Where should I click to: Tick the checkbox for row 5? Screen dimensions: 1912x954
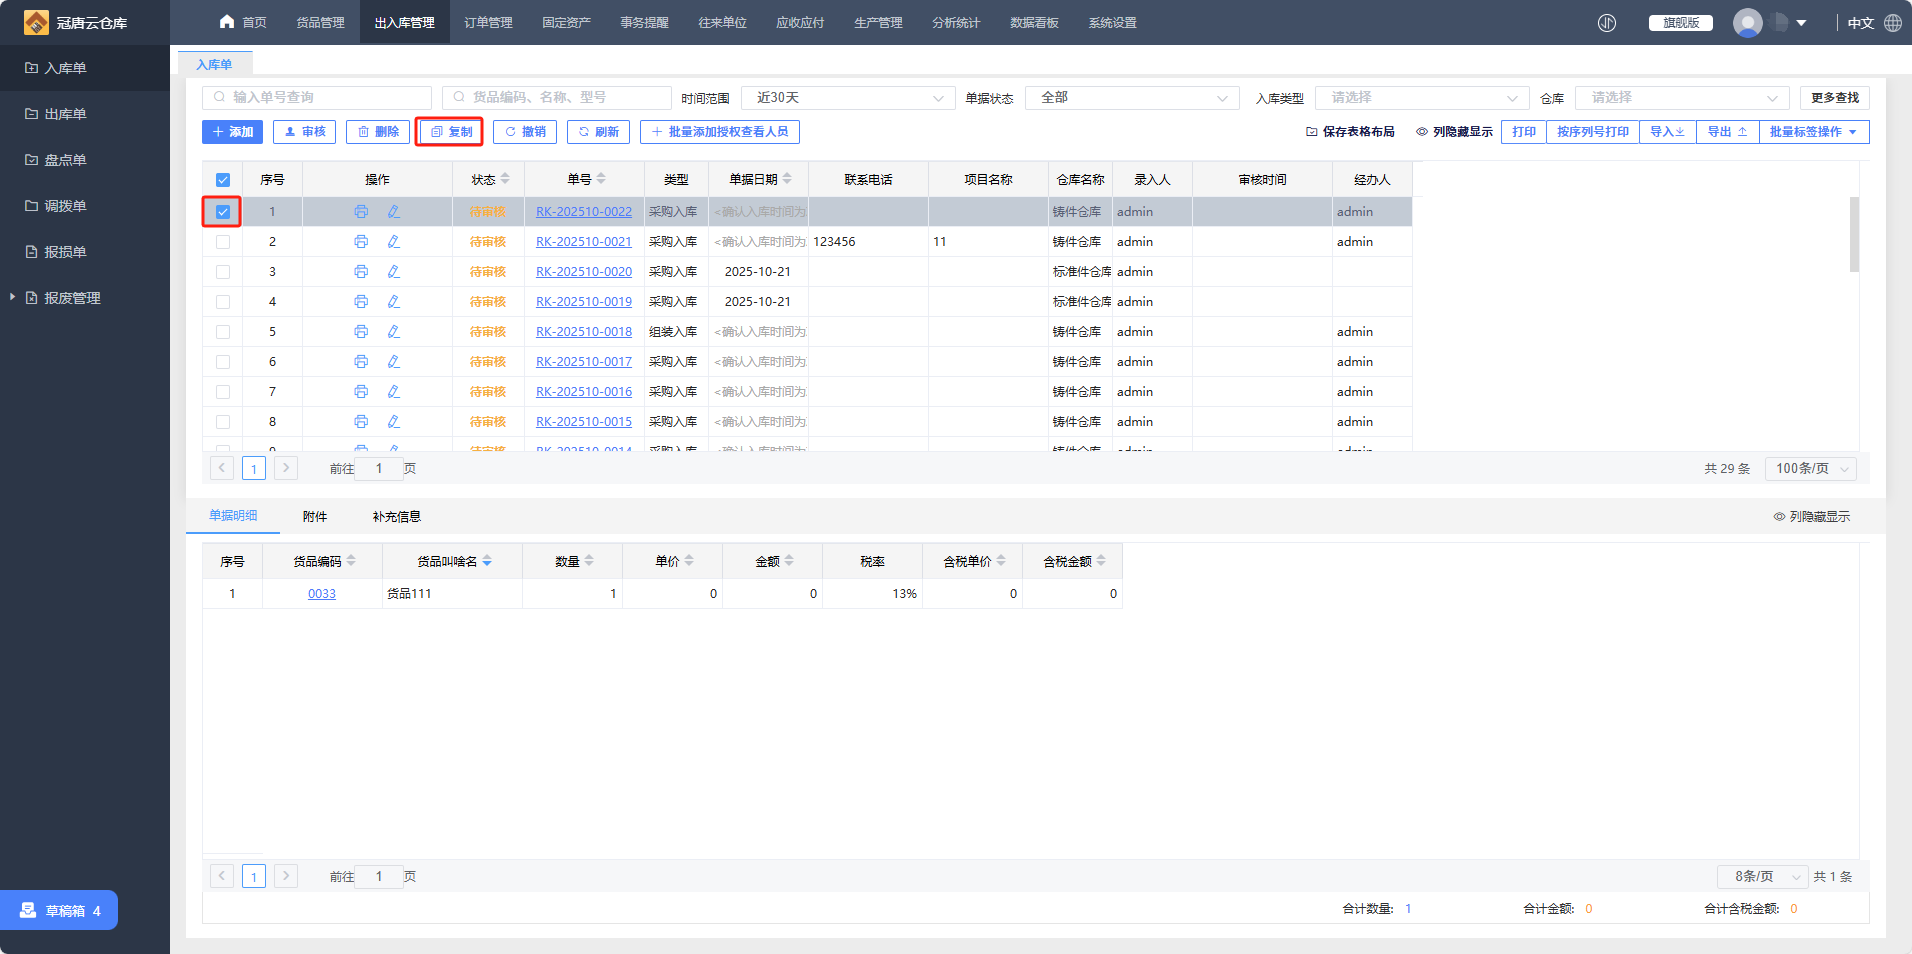pos(223,332)
